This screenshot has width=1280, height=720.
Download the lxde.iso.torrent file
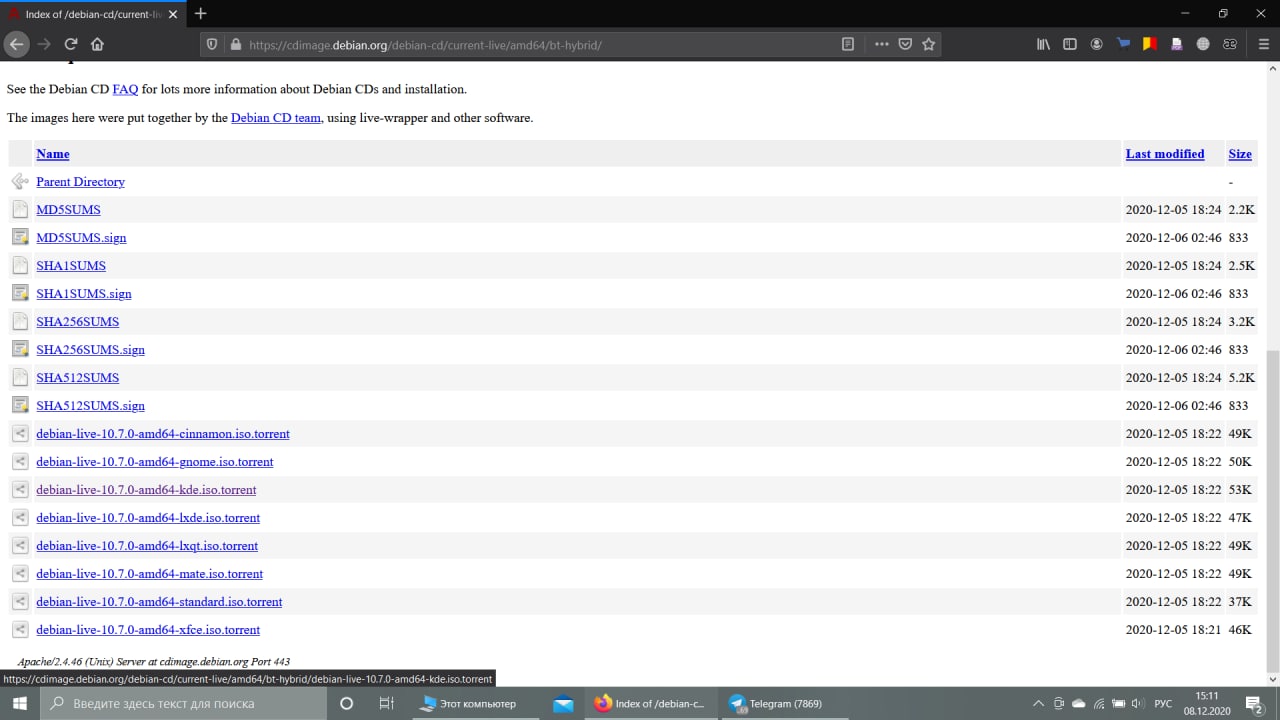[x=148, y=518]
